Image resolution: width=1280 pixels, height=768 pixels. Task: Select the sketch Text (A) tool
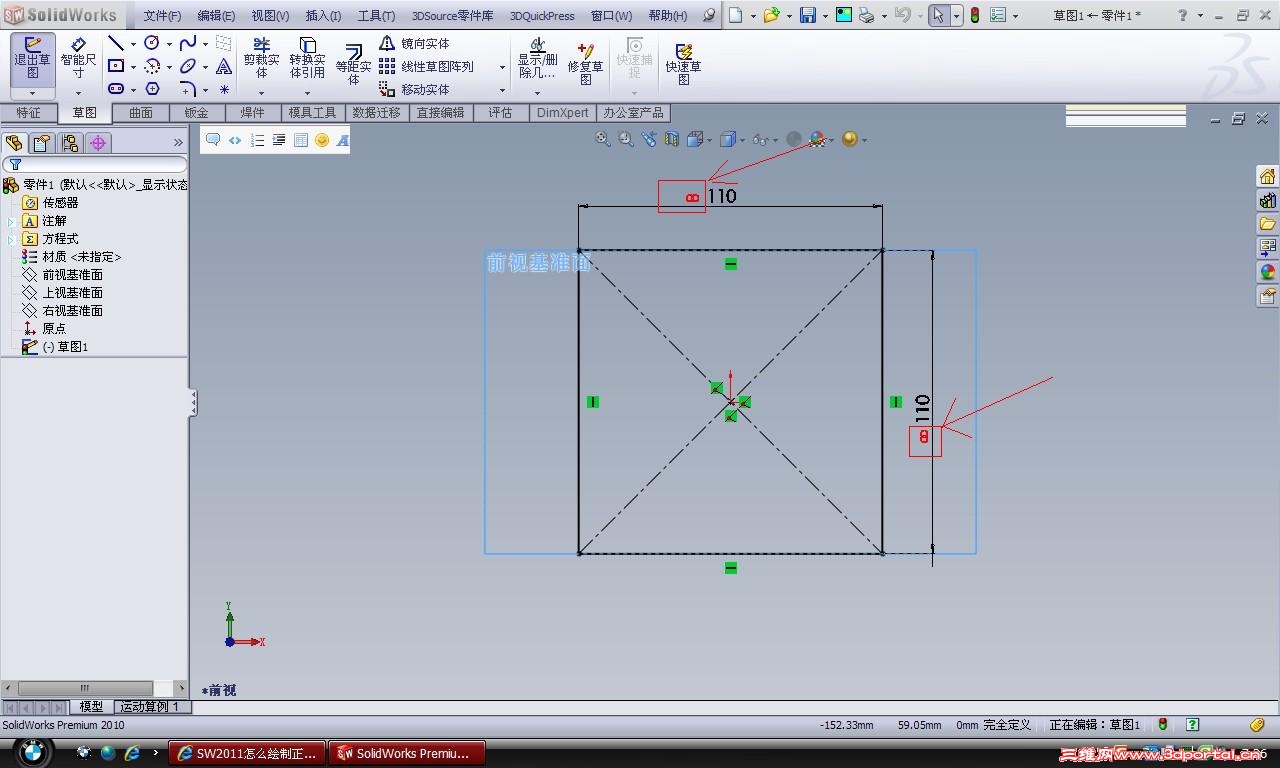(224, 66)
